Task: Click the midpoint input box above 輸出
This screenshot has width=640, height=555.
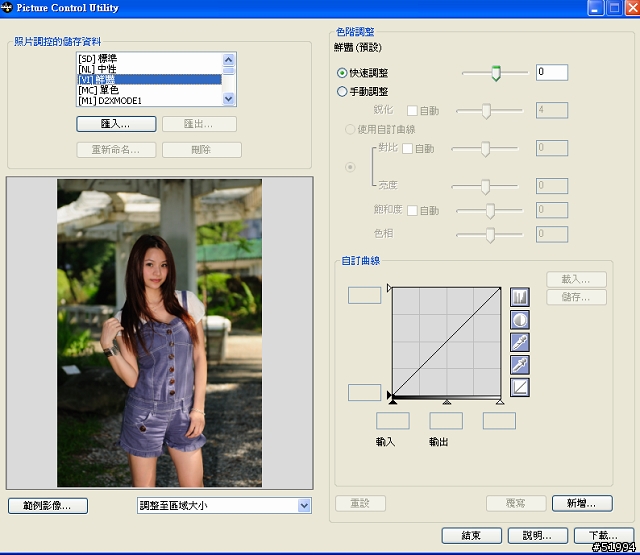Action: click(x=446, y=421)
